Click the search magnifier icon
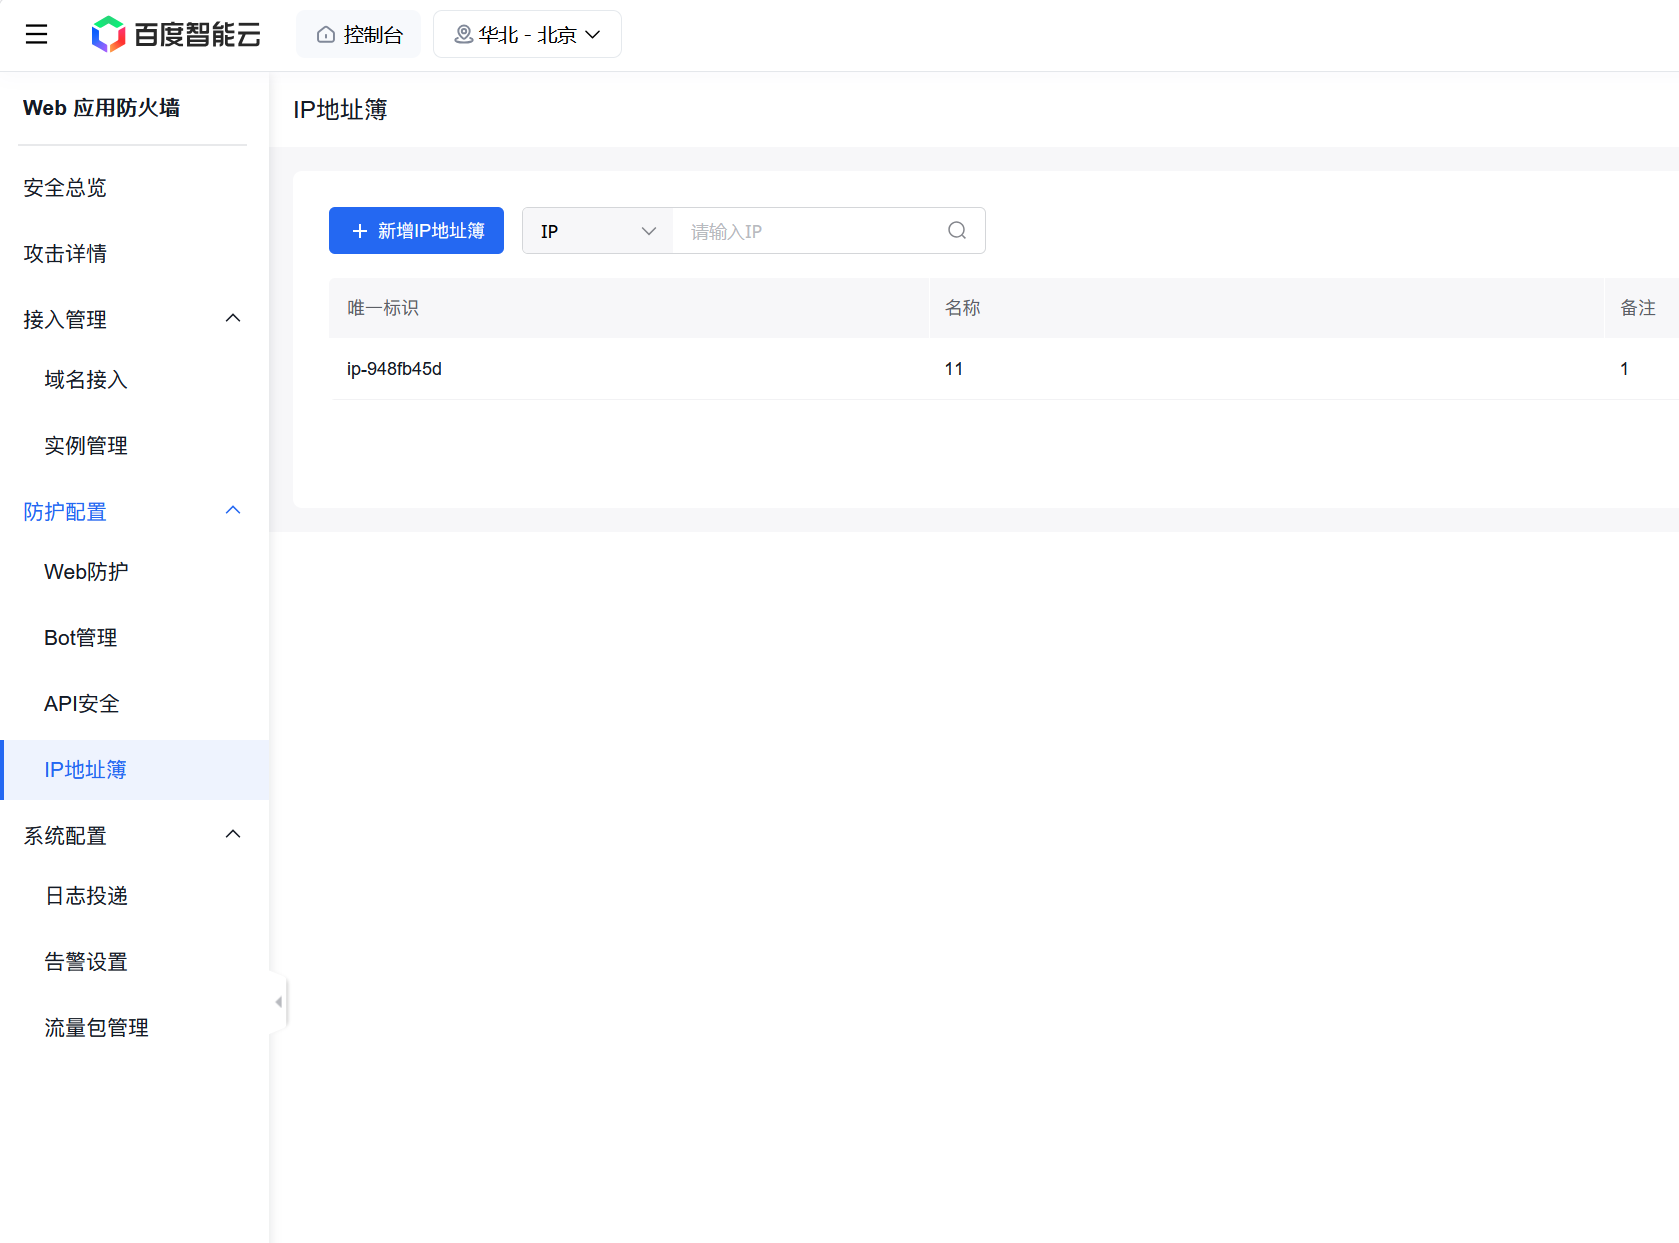1679x1243 pixels. coord(956,231)
